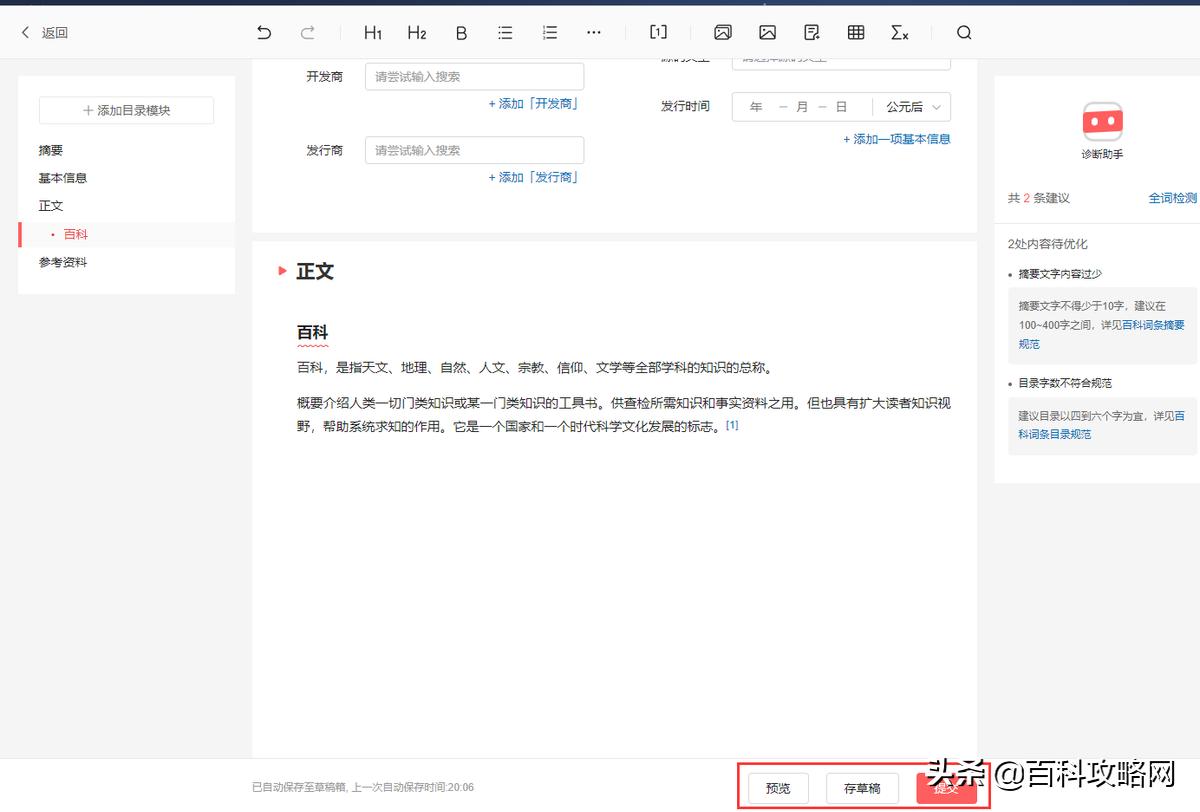The width and height of the screenshot is (1200, 812).
Task: Open the 公元后 era dropdown
Action: (912, 106)
